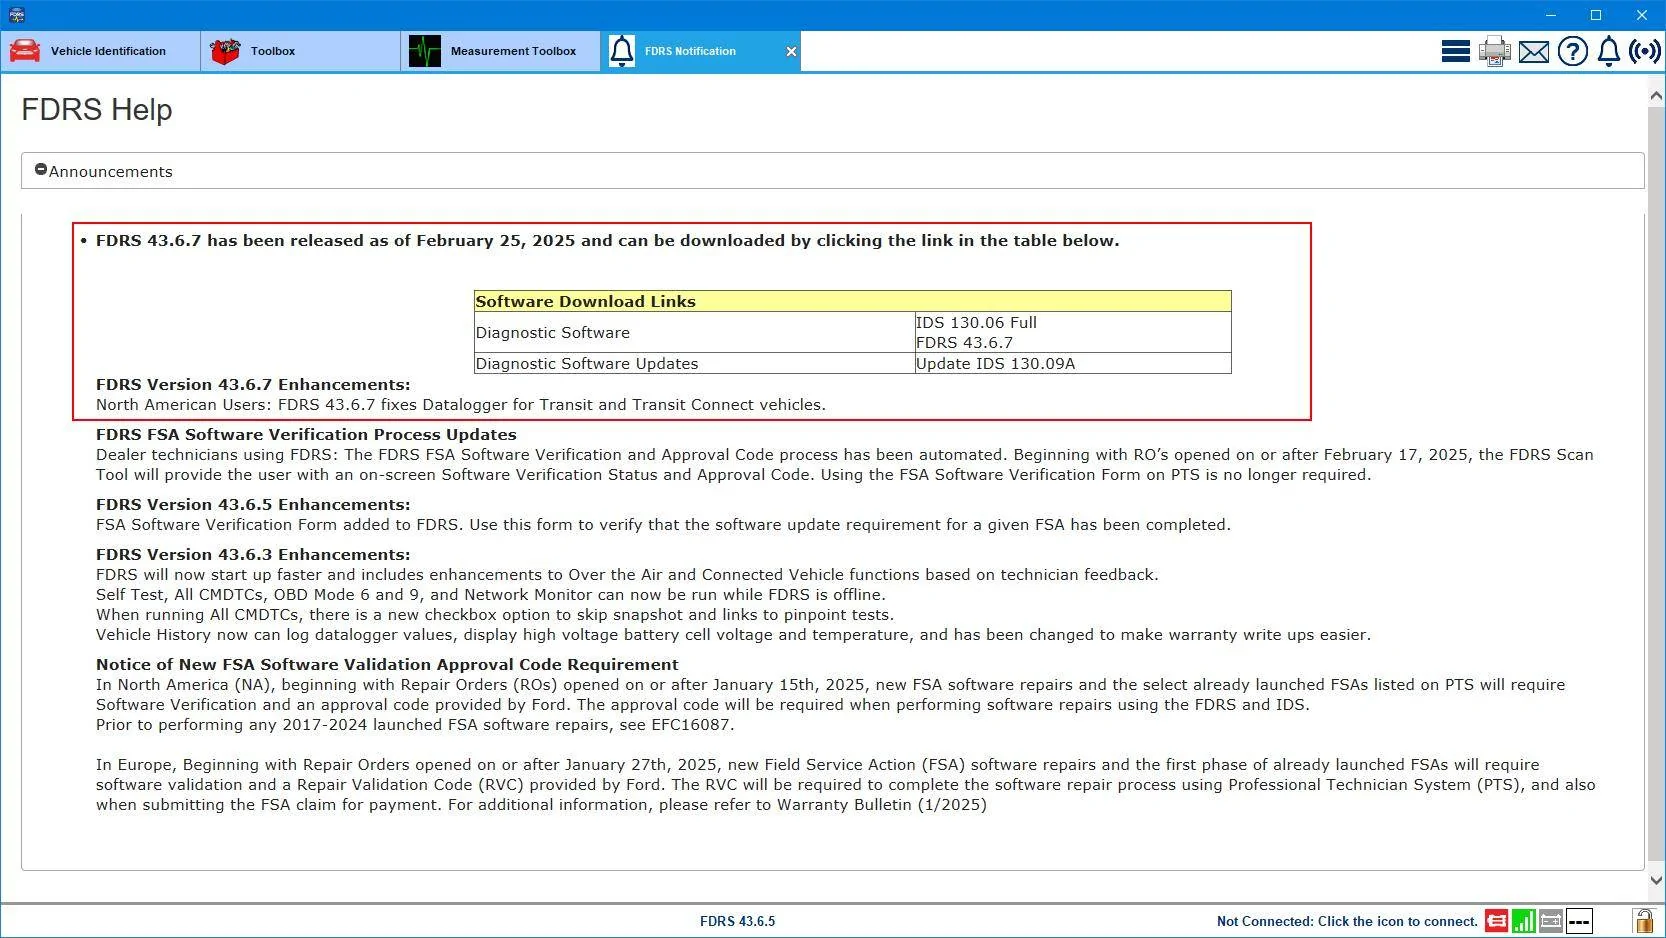Click the gray battery voltage icon
Screen dimensions: 1666x938
pos(1551,921)
